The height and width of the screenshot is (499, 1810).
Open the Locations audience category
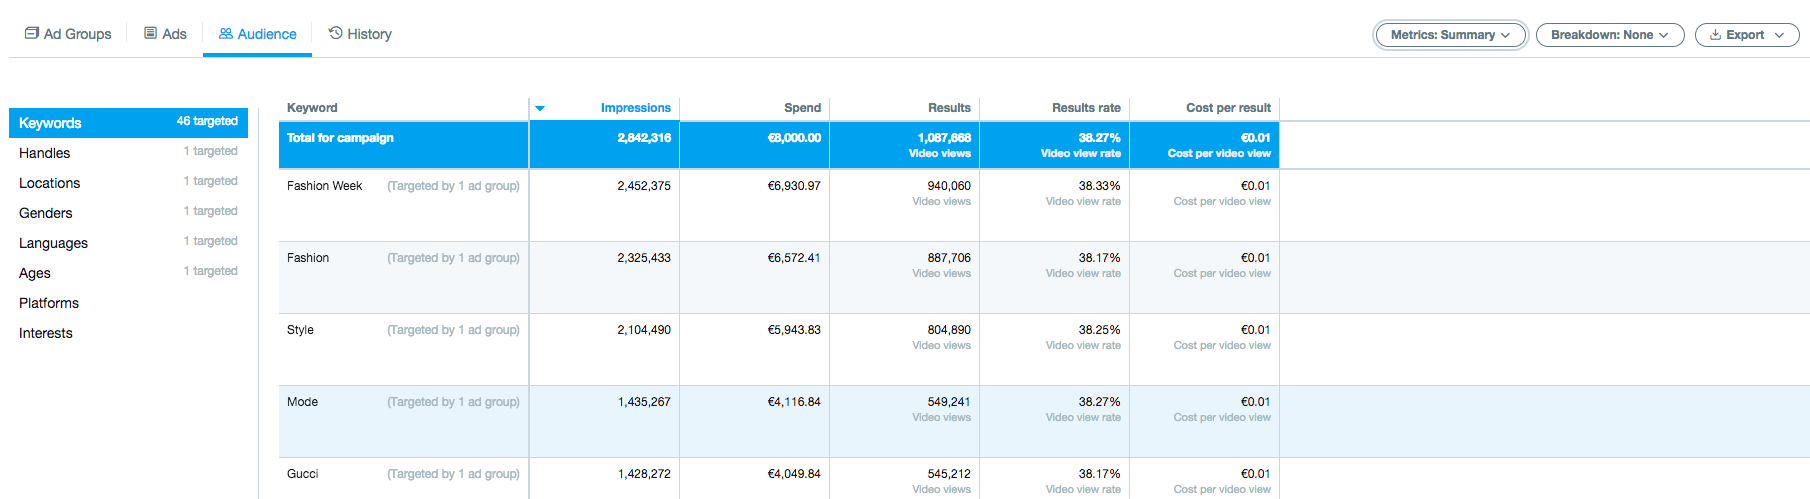(x=50, y=183)
